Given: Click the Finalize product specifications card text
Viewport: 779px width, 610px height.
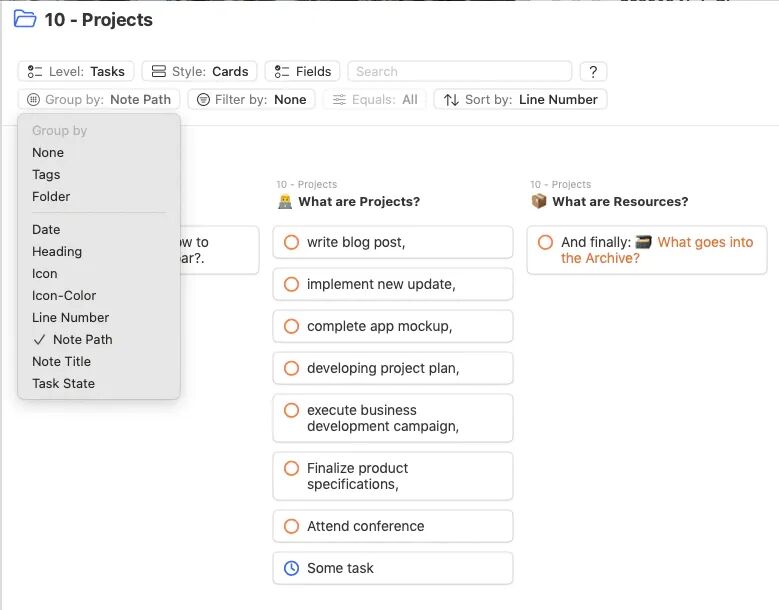Looking at the screenshot, I should click(x=357, y=476).
